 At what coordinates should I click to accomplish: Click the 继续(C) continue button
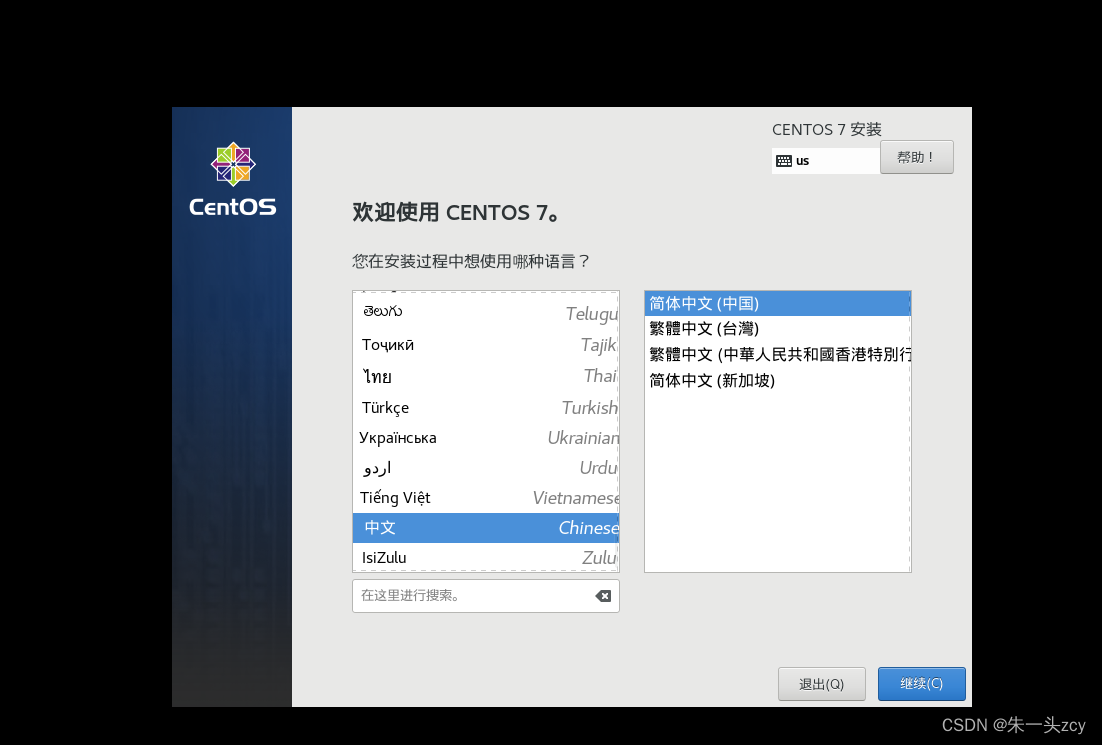point(920,684)
